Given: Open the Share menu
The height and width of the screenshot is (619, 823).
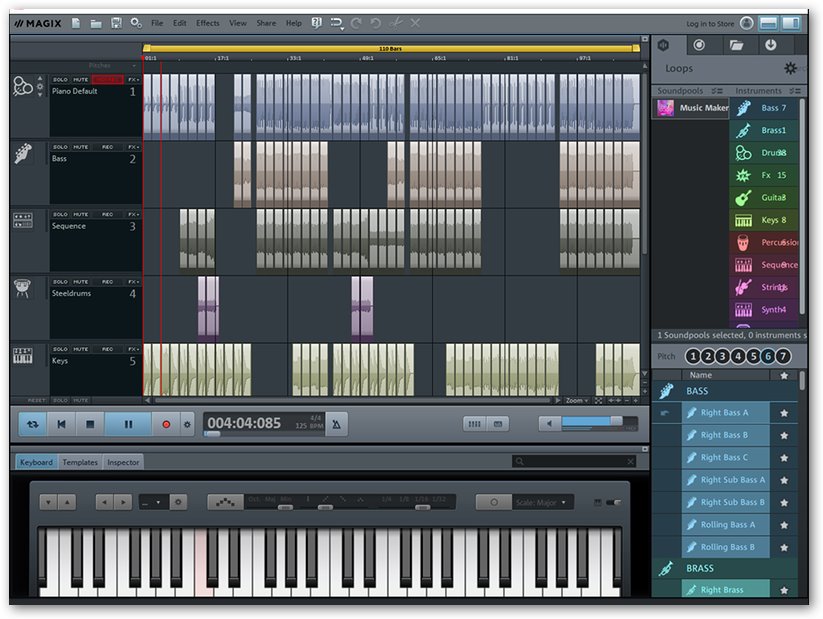Looking at the screenshot, I should [x=266, y=23].
